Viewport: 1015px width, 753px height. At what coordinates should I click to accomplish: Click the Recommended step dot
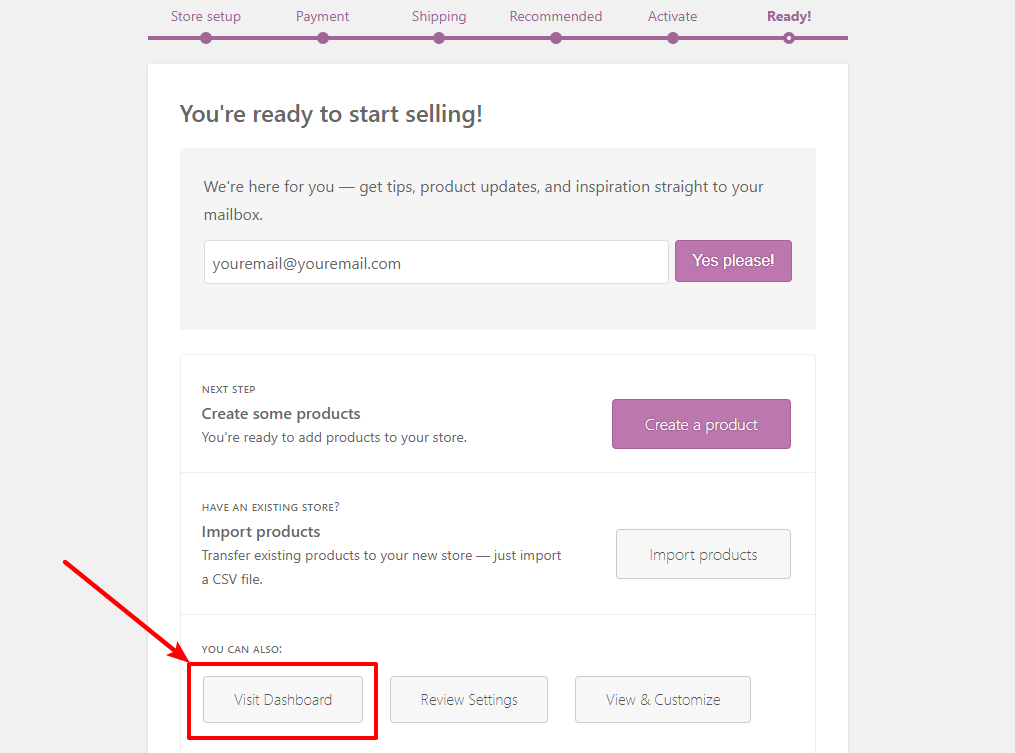[556, 38]
